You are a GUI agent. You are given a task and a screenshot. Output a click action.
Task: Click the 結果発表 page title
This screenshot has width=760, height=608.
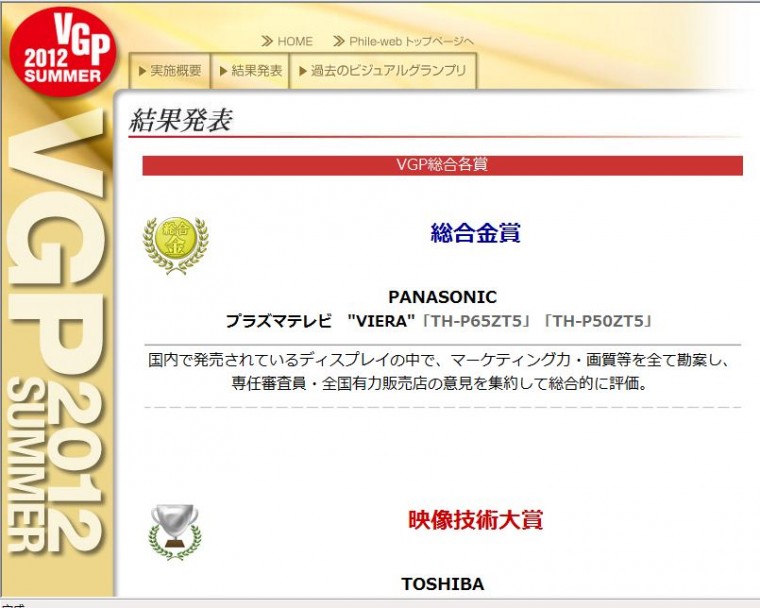[x=181, y=120]
